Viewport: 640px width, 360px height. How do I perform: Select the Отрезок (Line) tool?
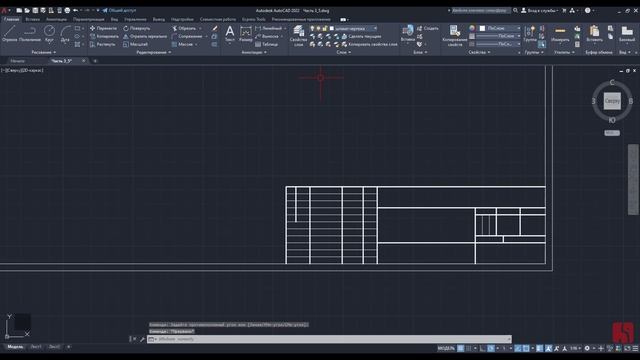coord(9,33)
